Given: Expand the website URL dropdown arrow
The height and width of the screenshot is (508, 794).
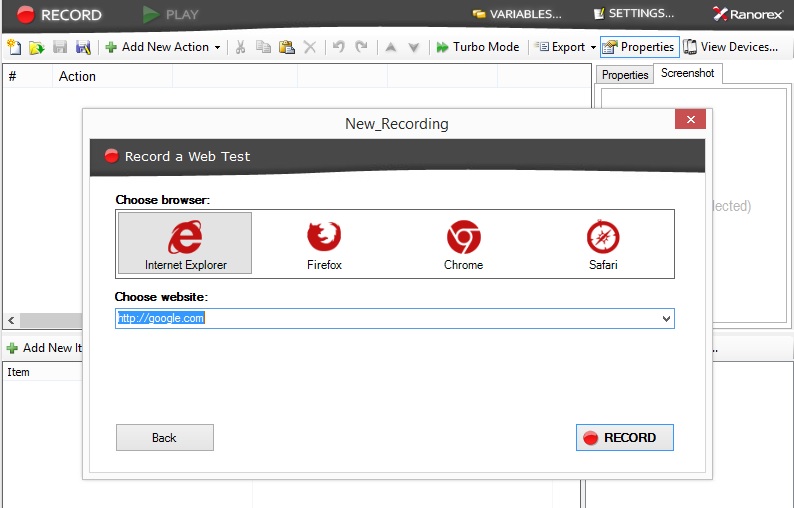Looking at the screenshot, I should point(666,319).
